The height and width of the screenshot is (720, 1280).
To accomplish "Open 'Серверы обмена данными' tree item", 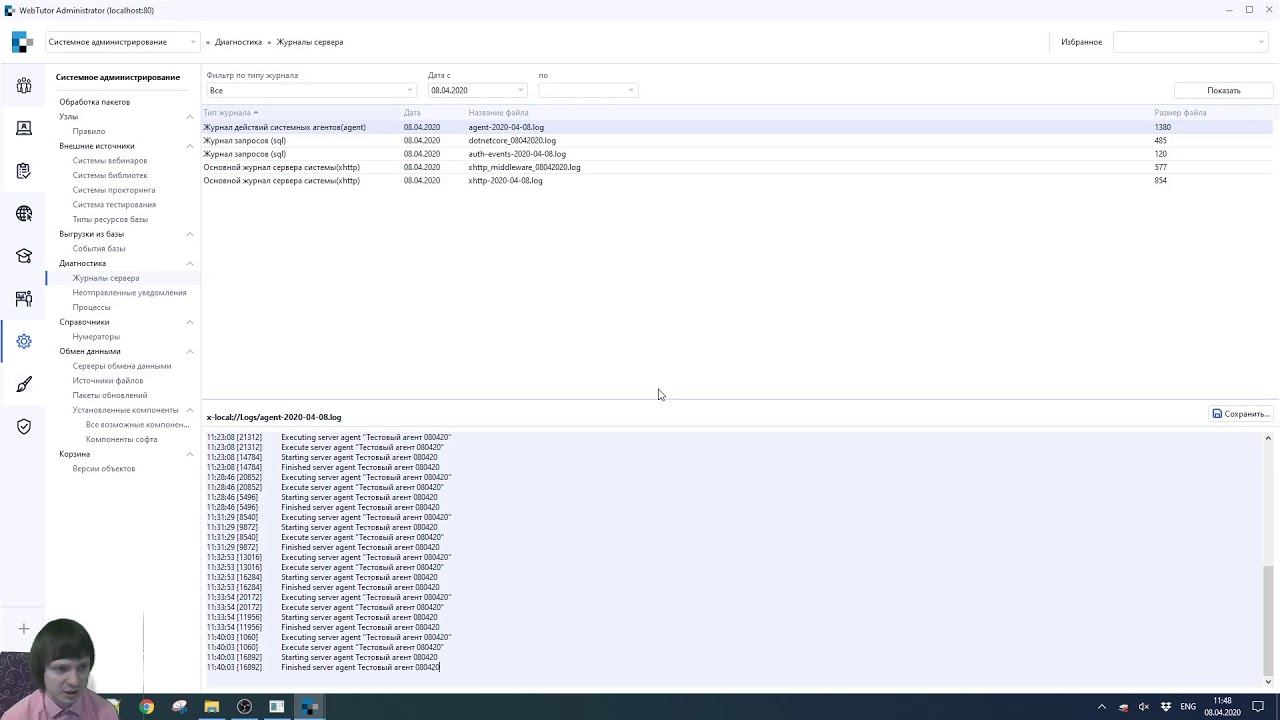I will point(122,366).
